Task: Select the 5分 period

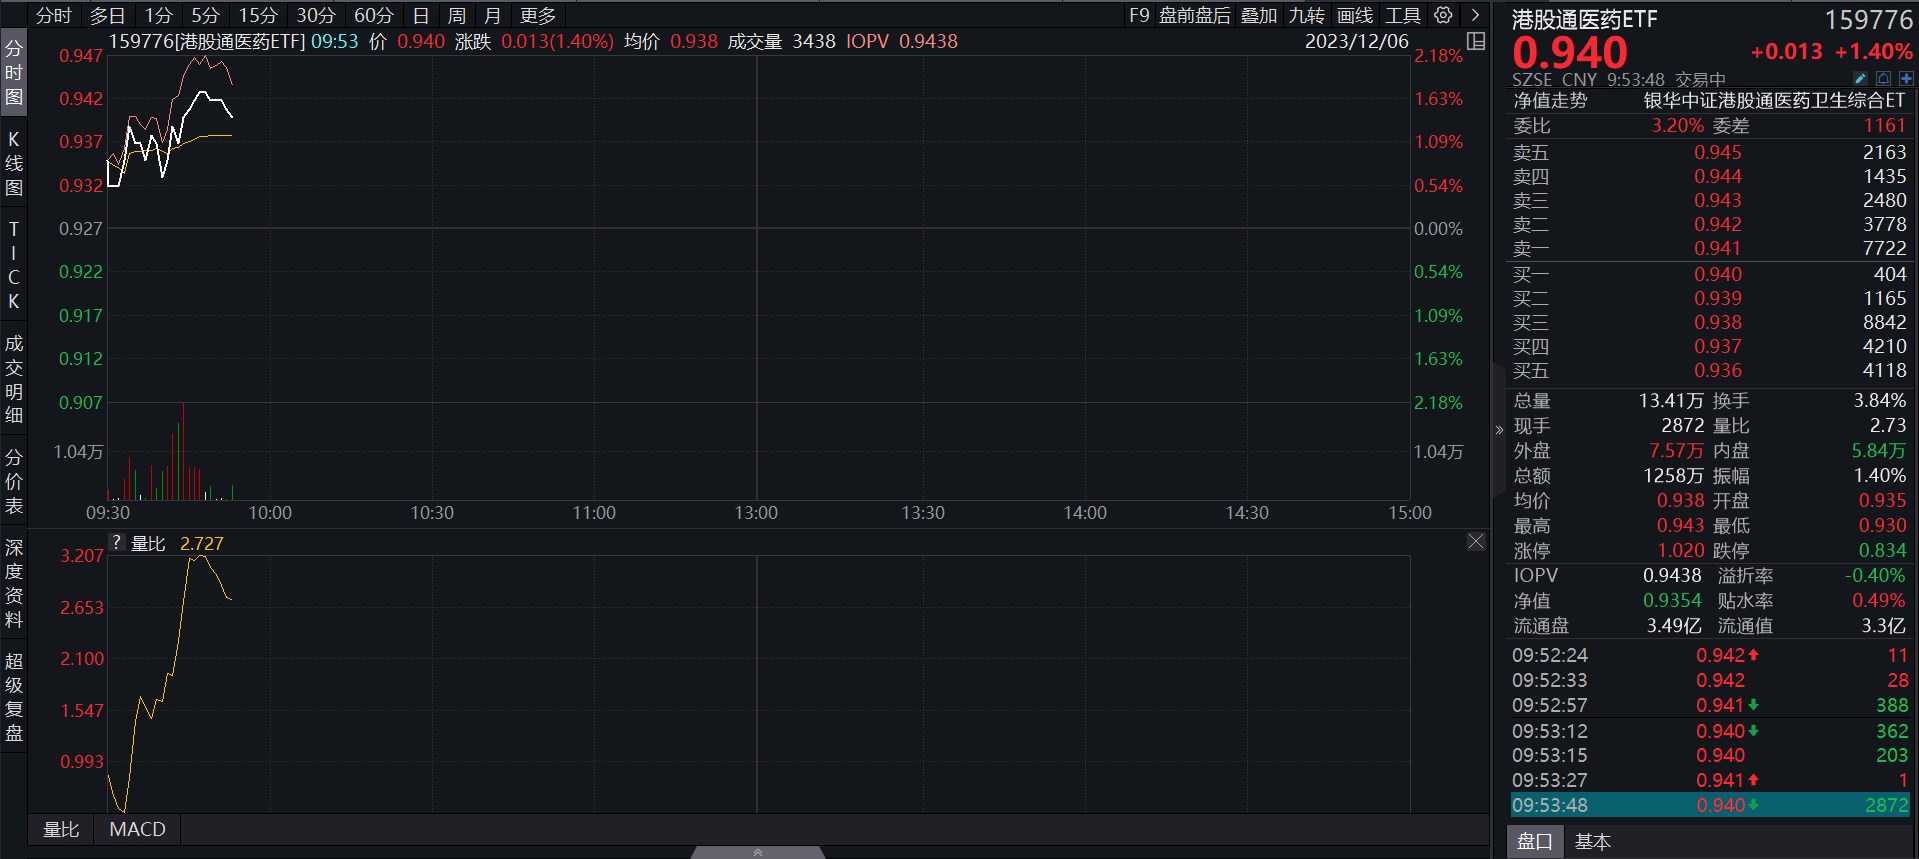Action: click(x=205, y=15)
